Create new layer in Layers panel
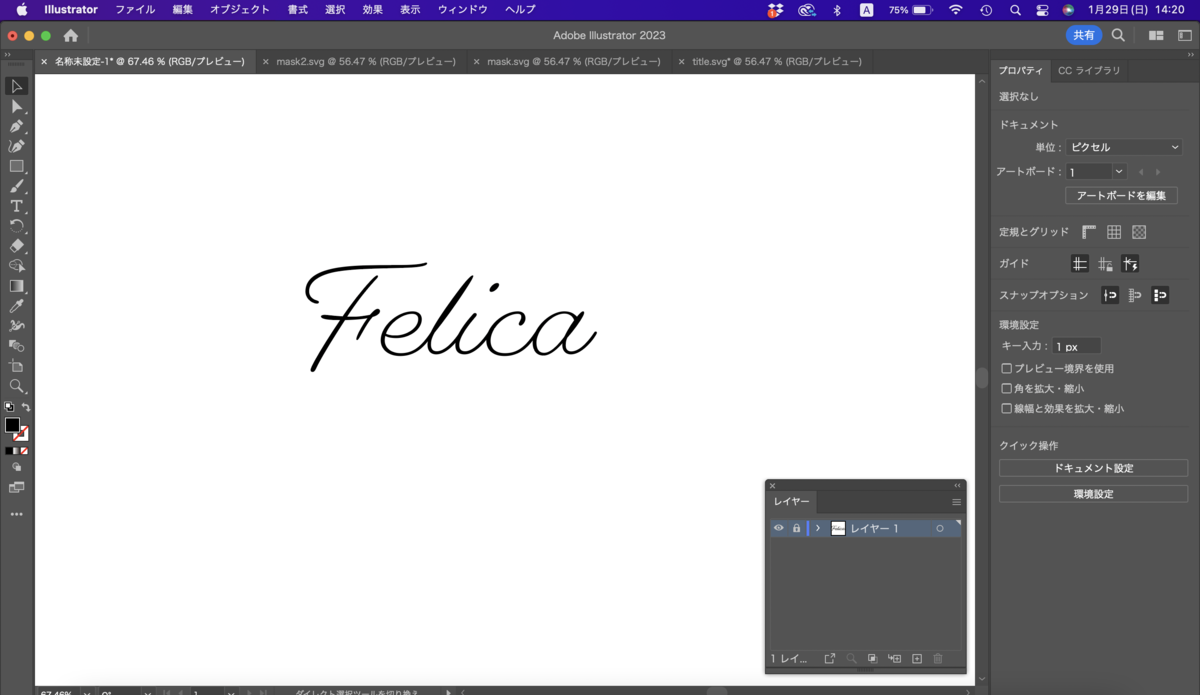 coord(917,659)
